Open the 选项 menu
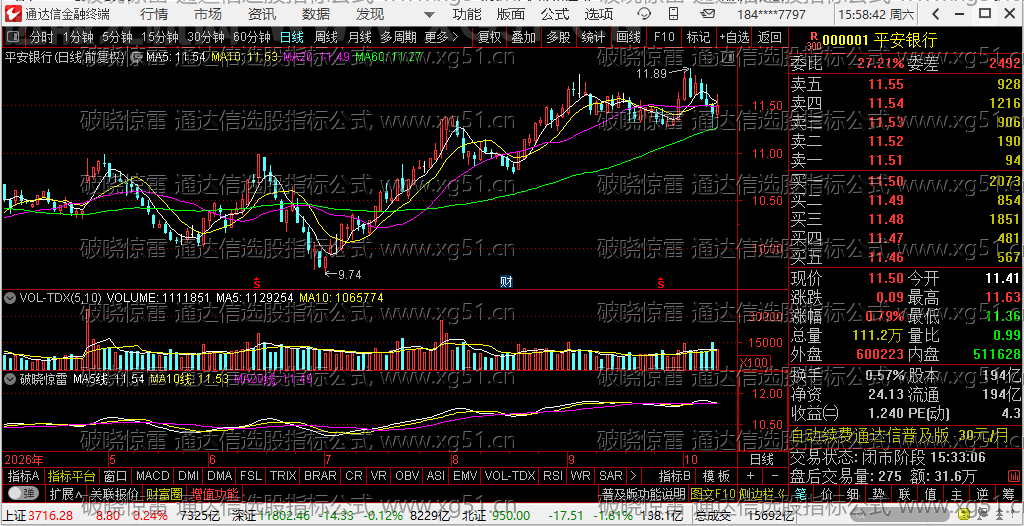 coord(599,14)
